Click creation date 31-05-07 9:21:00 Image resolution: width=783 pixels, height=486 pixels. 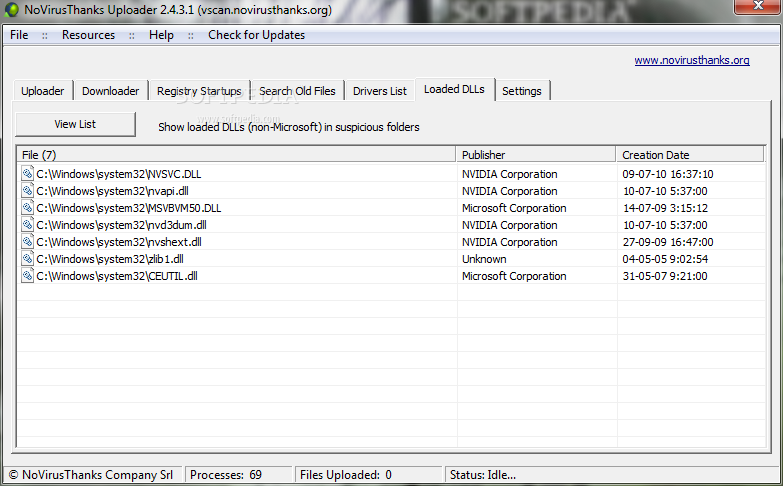coord(665,276)
